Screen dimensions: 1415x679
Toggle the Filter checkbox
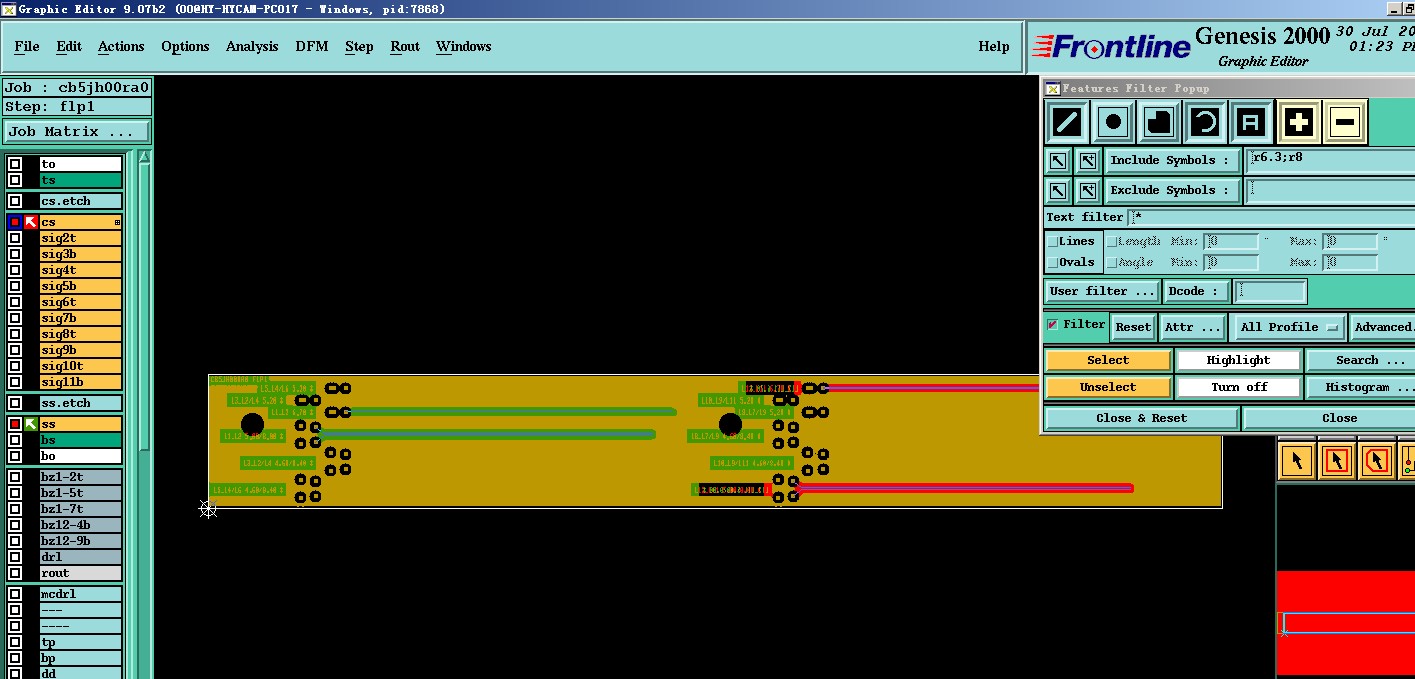coord(1053,325)
